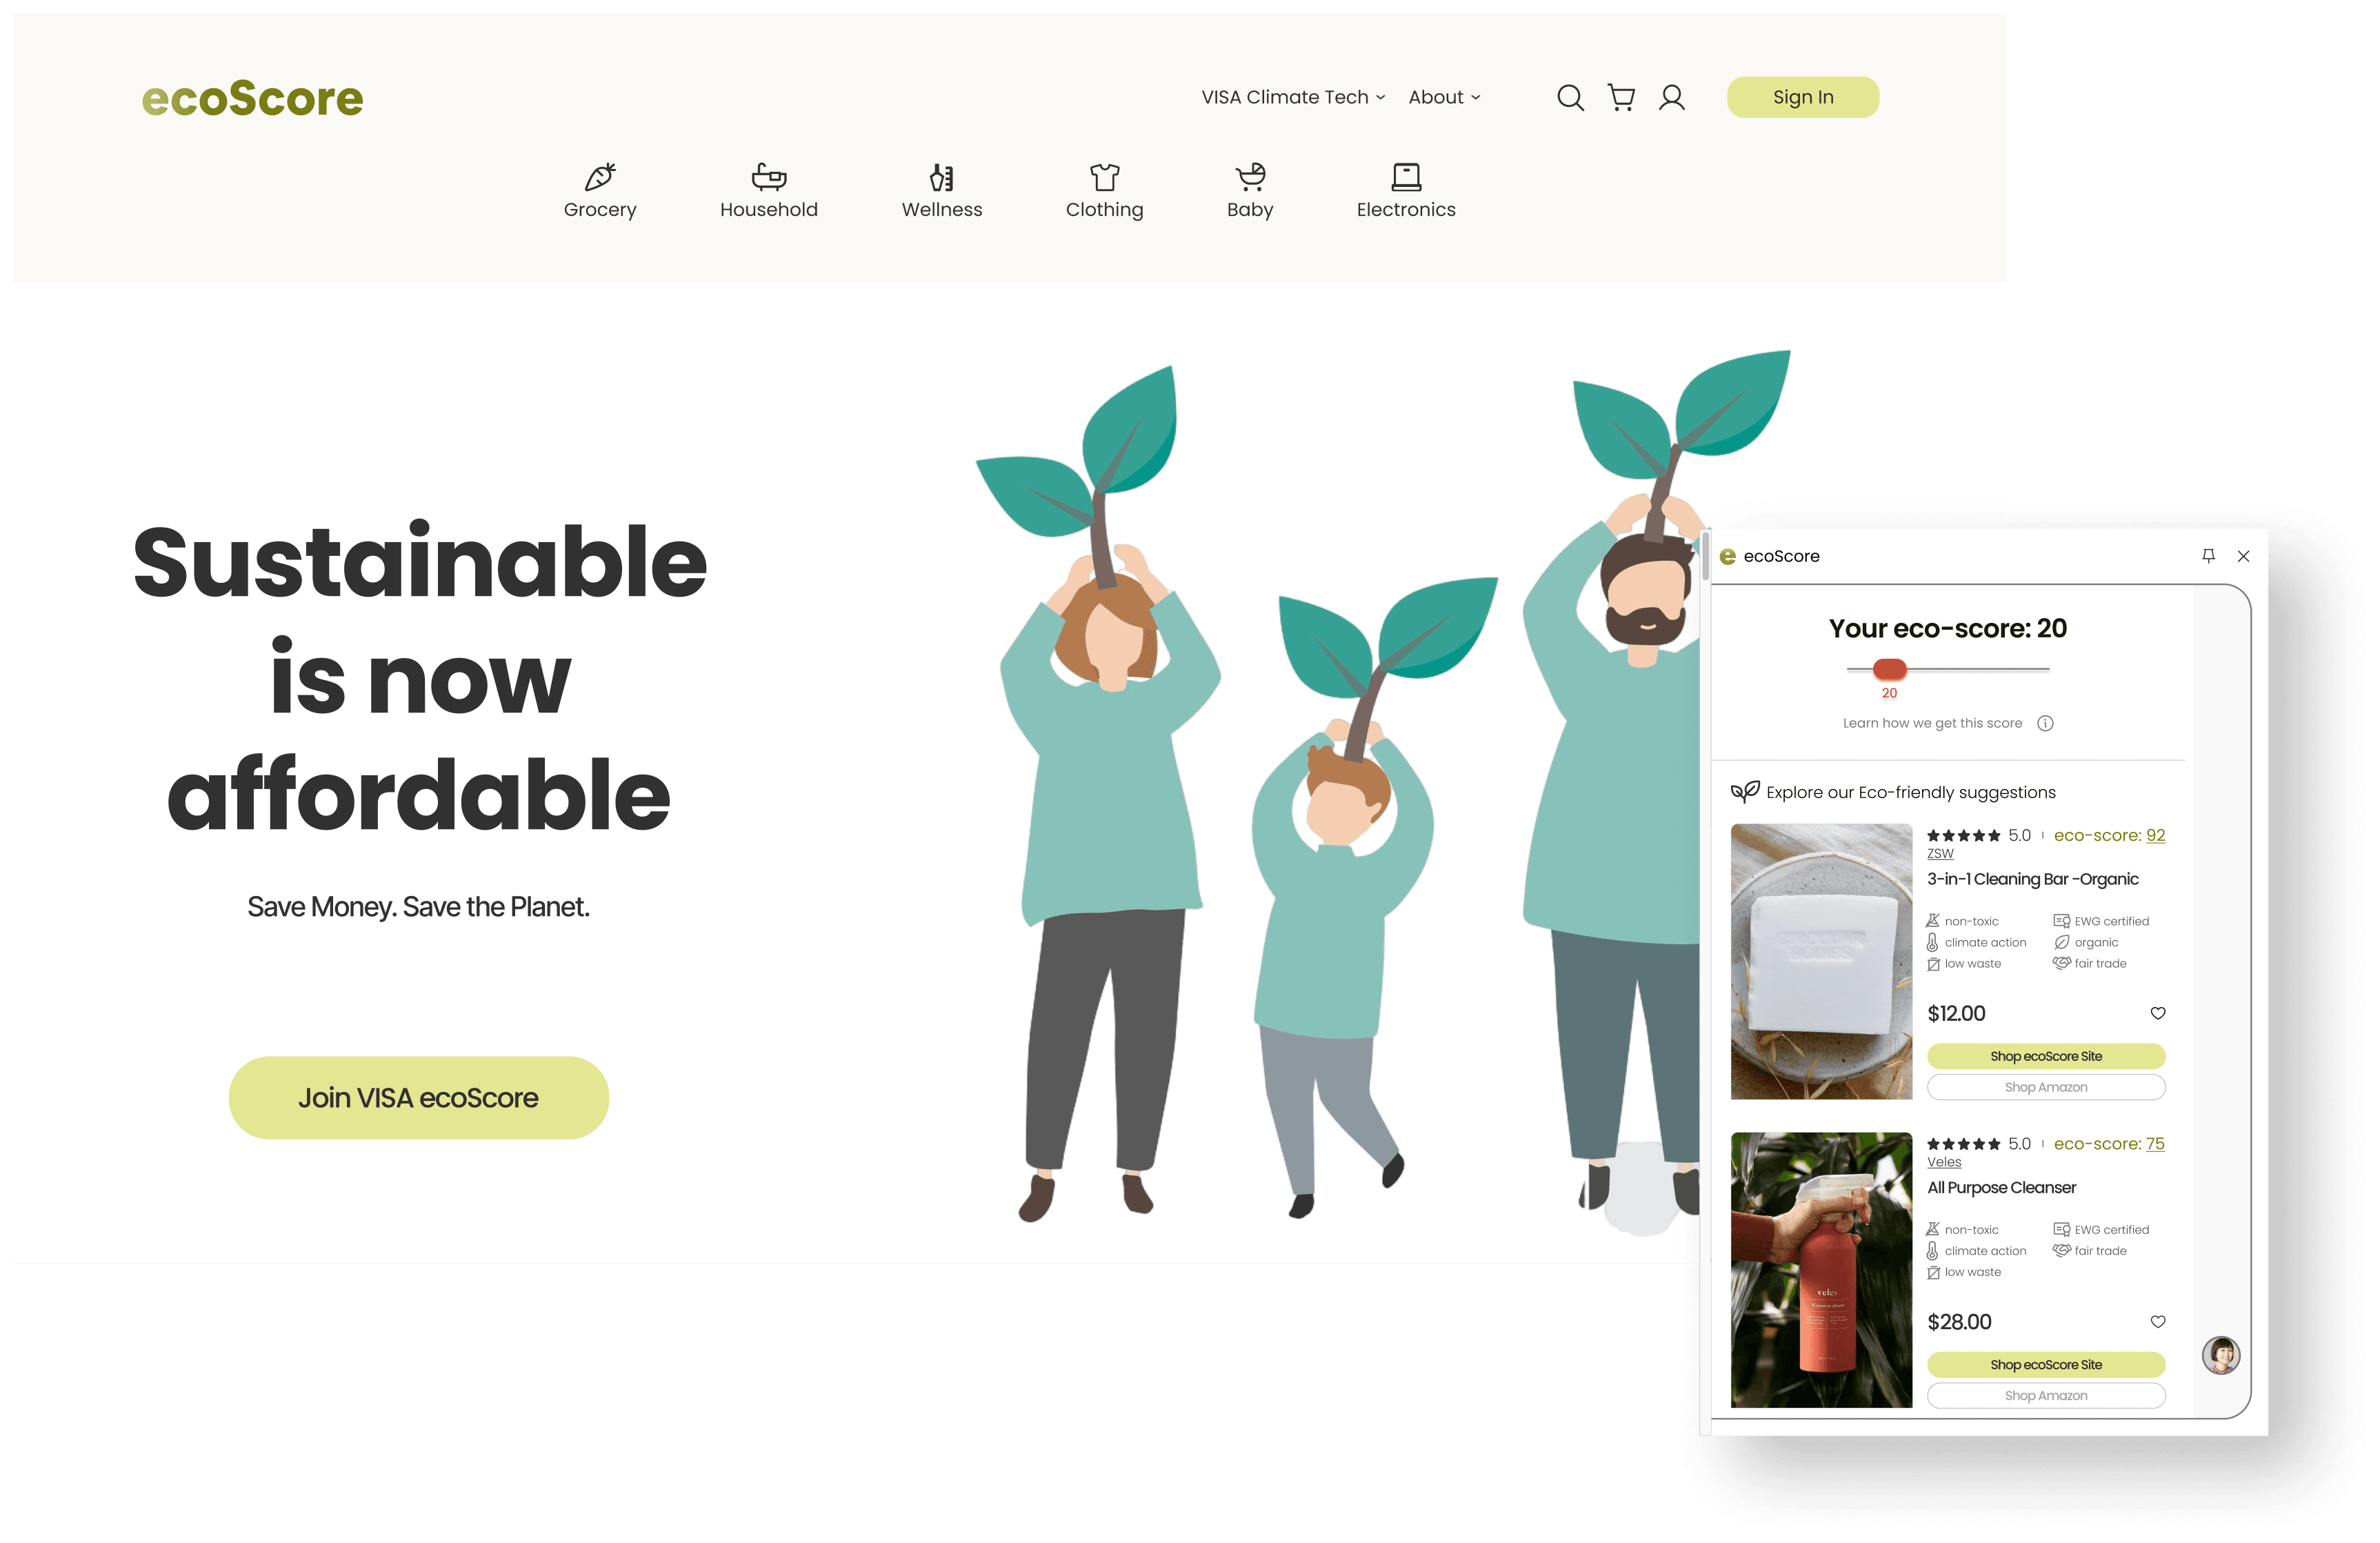Open Household bathtub category icon
Viewport: 2380px width, 1543px height.
click(x=769, y=177)
